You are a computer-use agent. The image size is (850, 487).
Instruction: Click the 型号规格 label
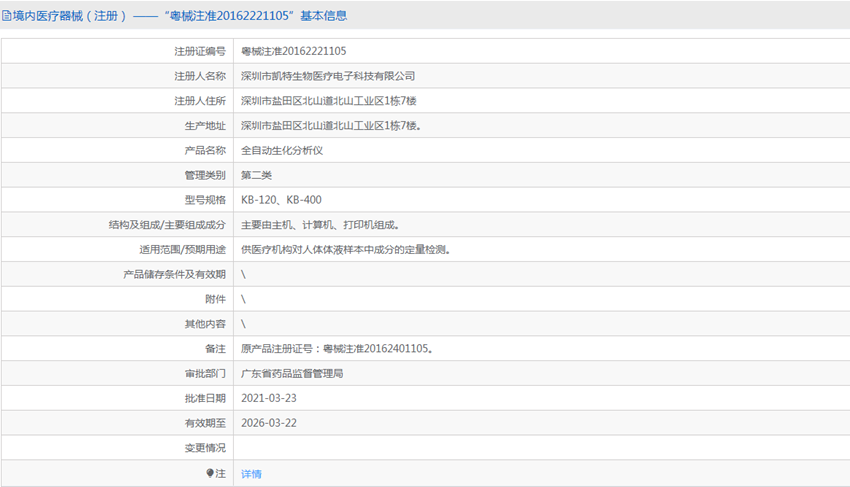pos(205,200)
